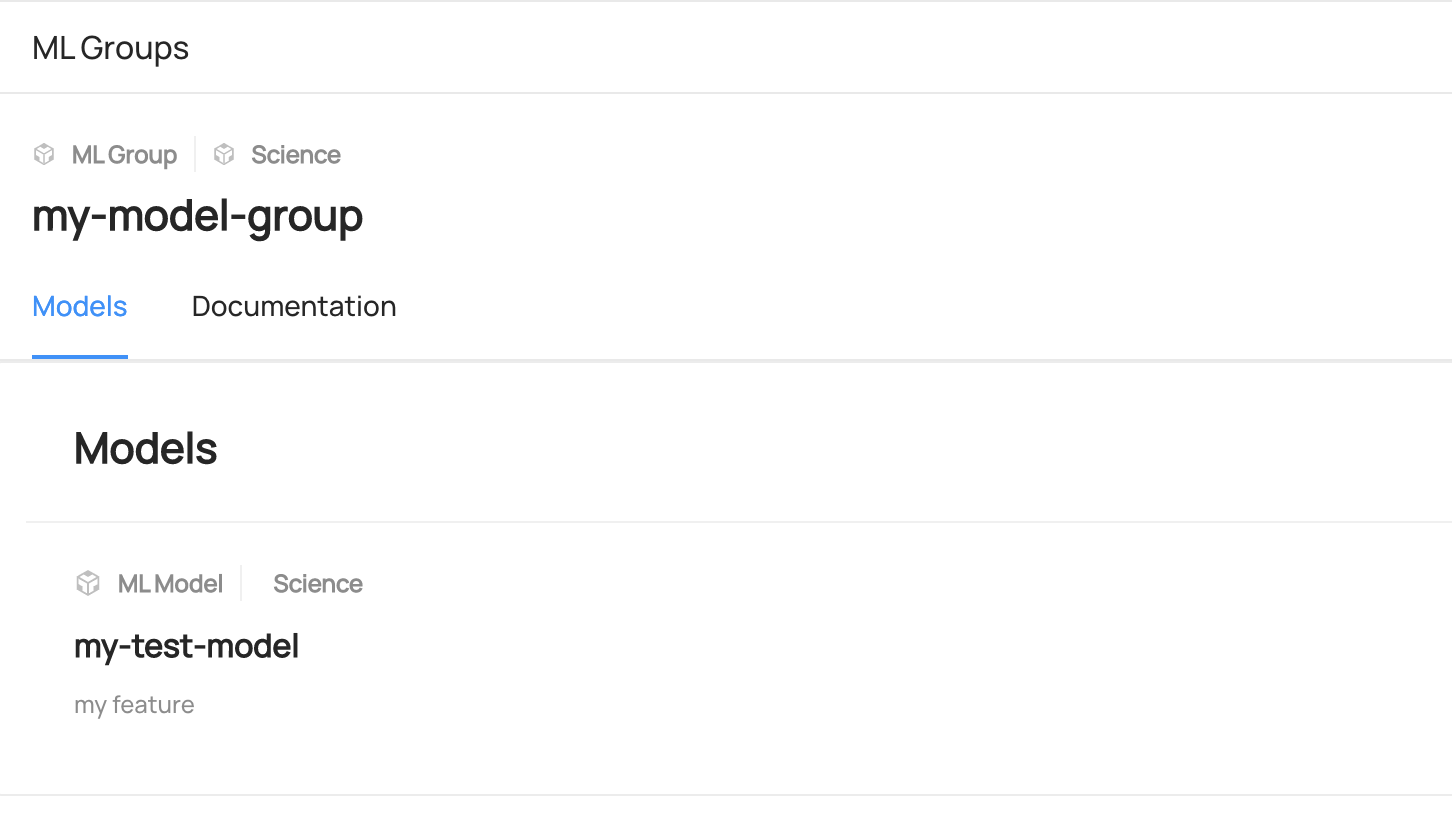Click the cube icon beside header Science

224,154
